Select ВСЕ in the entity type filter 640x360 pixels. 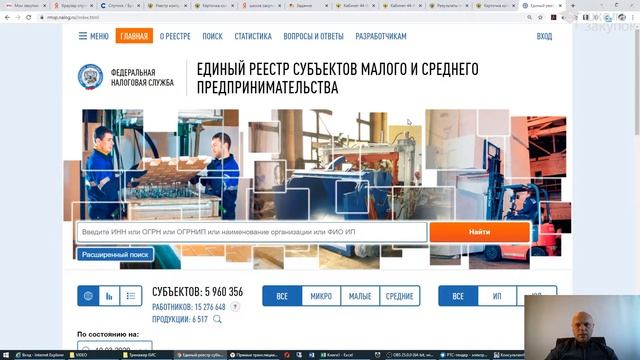coord(458,296)
